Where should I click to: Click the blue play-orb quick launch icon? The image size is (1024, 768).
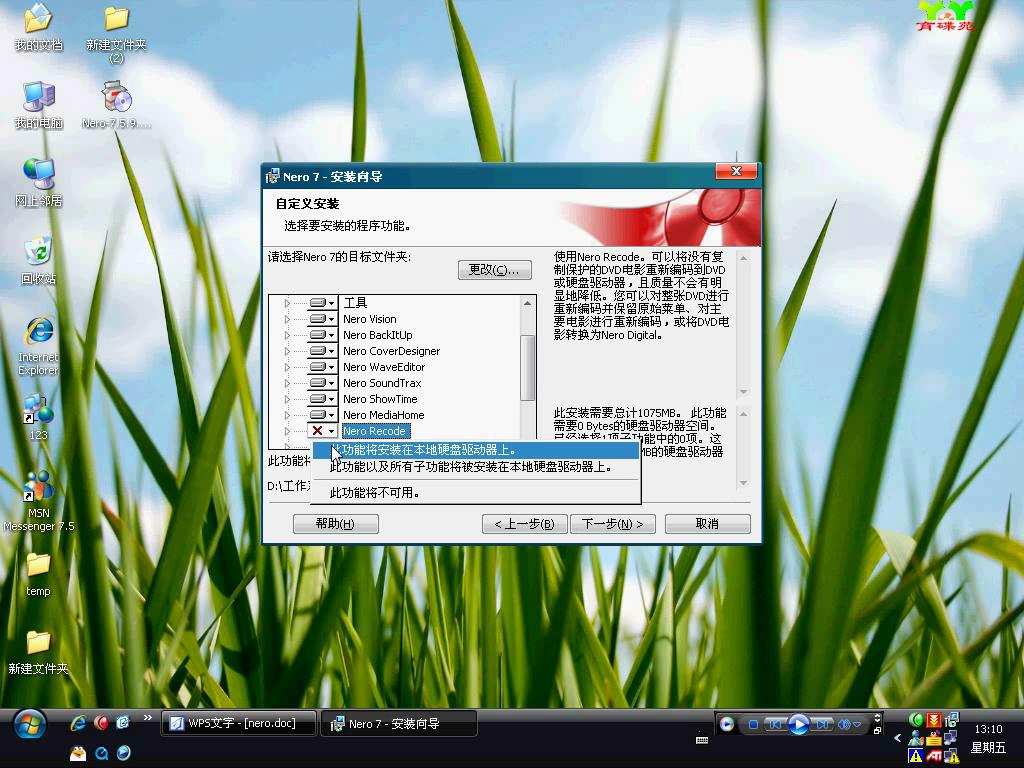click(x=123, y=753)
